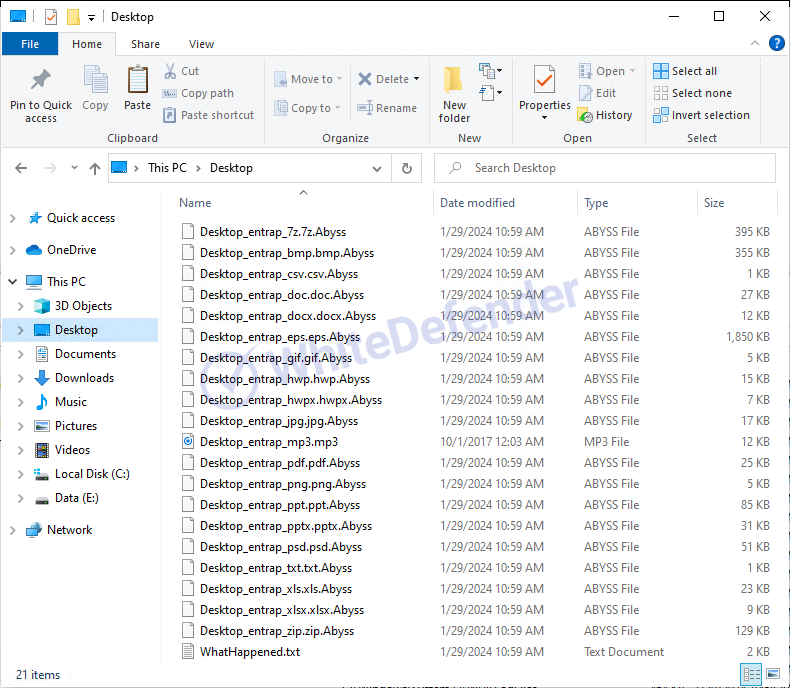Collapse the This PC tree node
Screen dimensions: 790x688
[13, 282]
